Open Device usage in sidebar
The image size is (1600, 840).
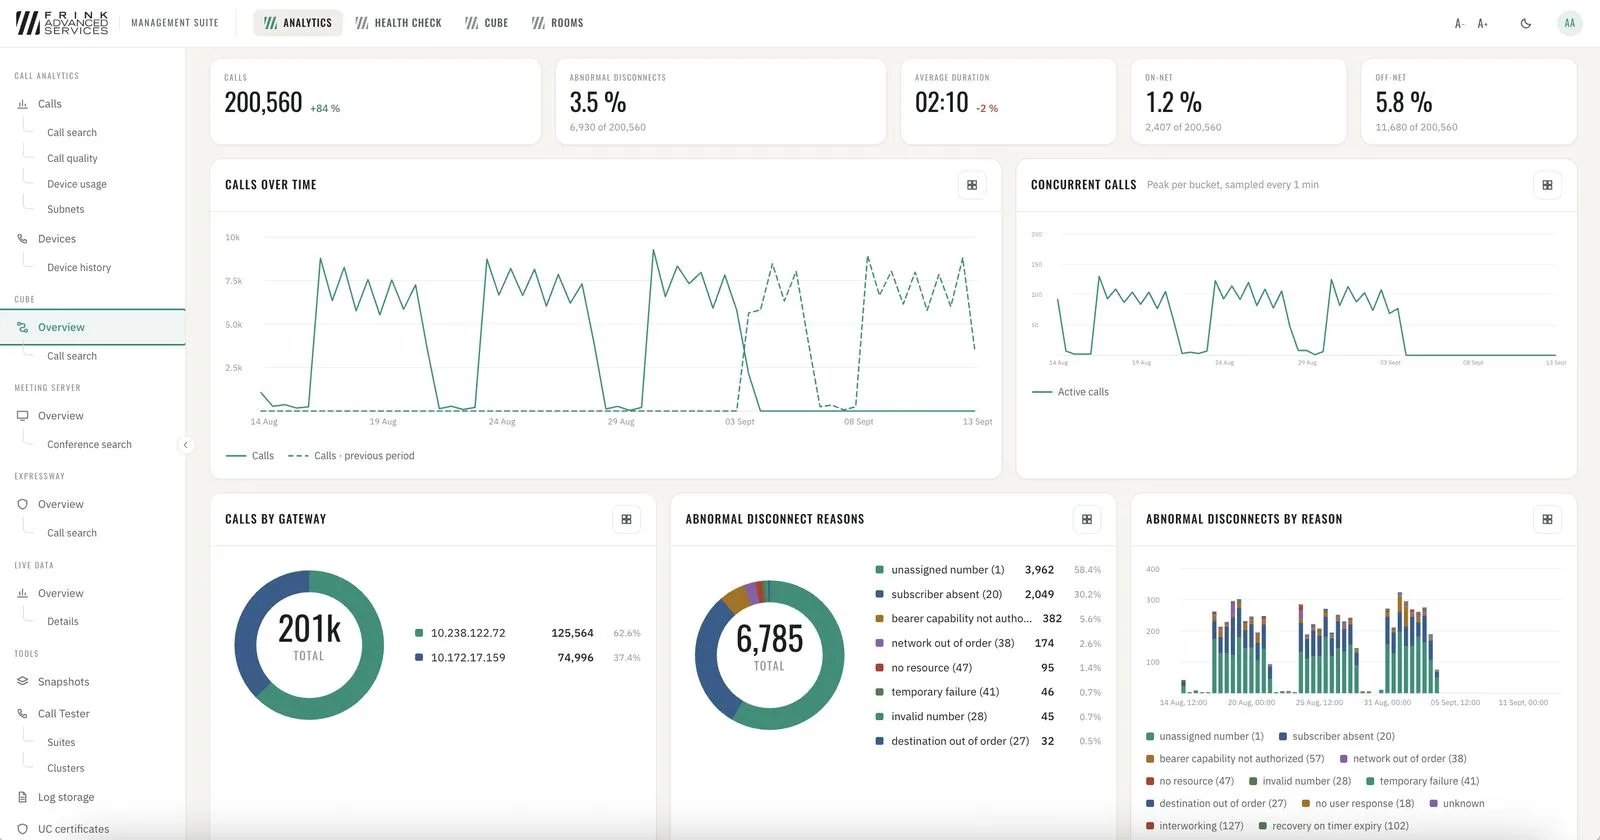coord(77,184)
